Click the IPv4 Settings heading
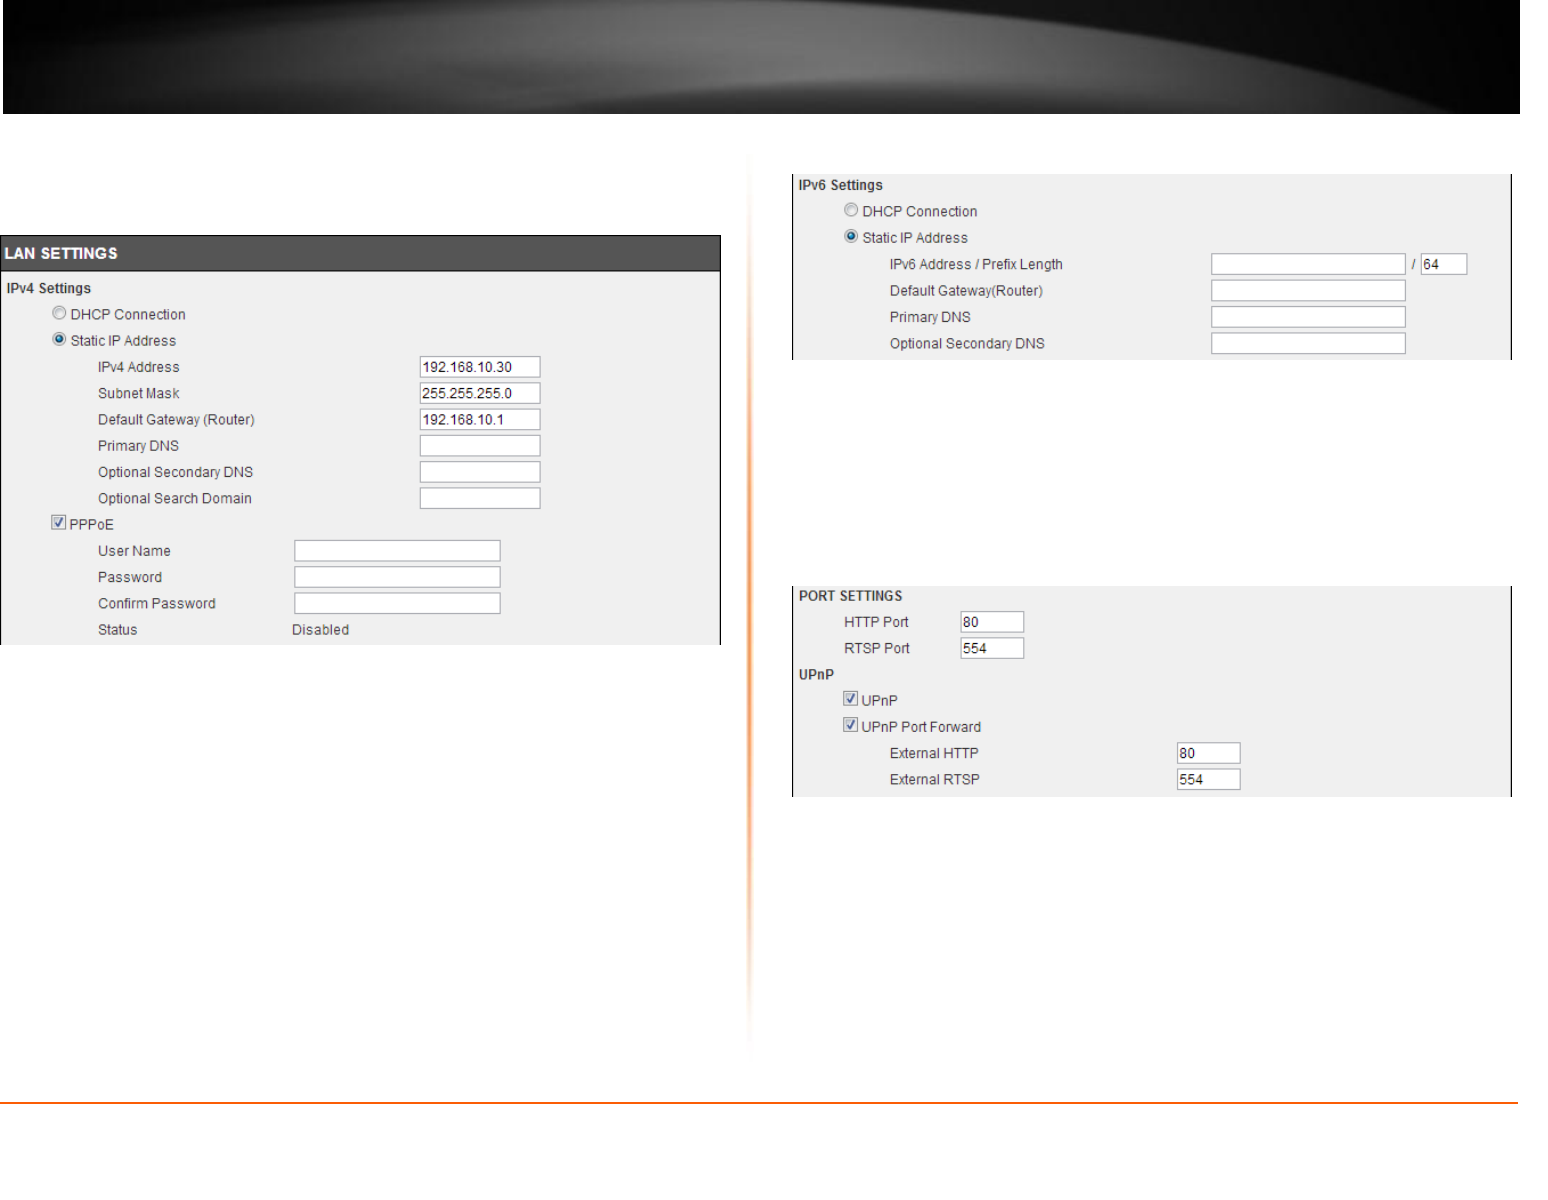 click(x=49, y=288)
